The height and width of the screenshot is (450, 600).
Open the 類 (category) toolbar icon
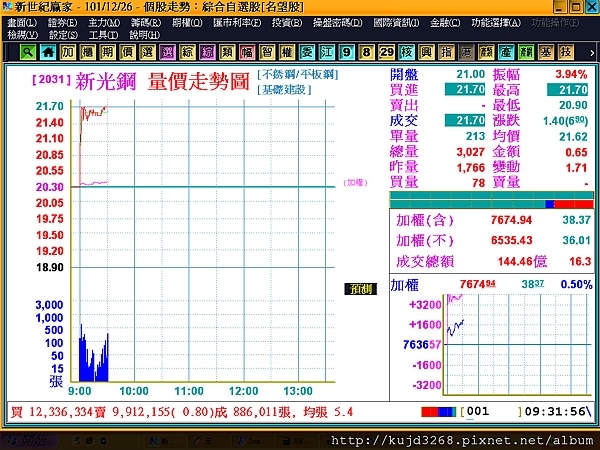[227, 52]
